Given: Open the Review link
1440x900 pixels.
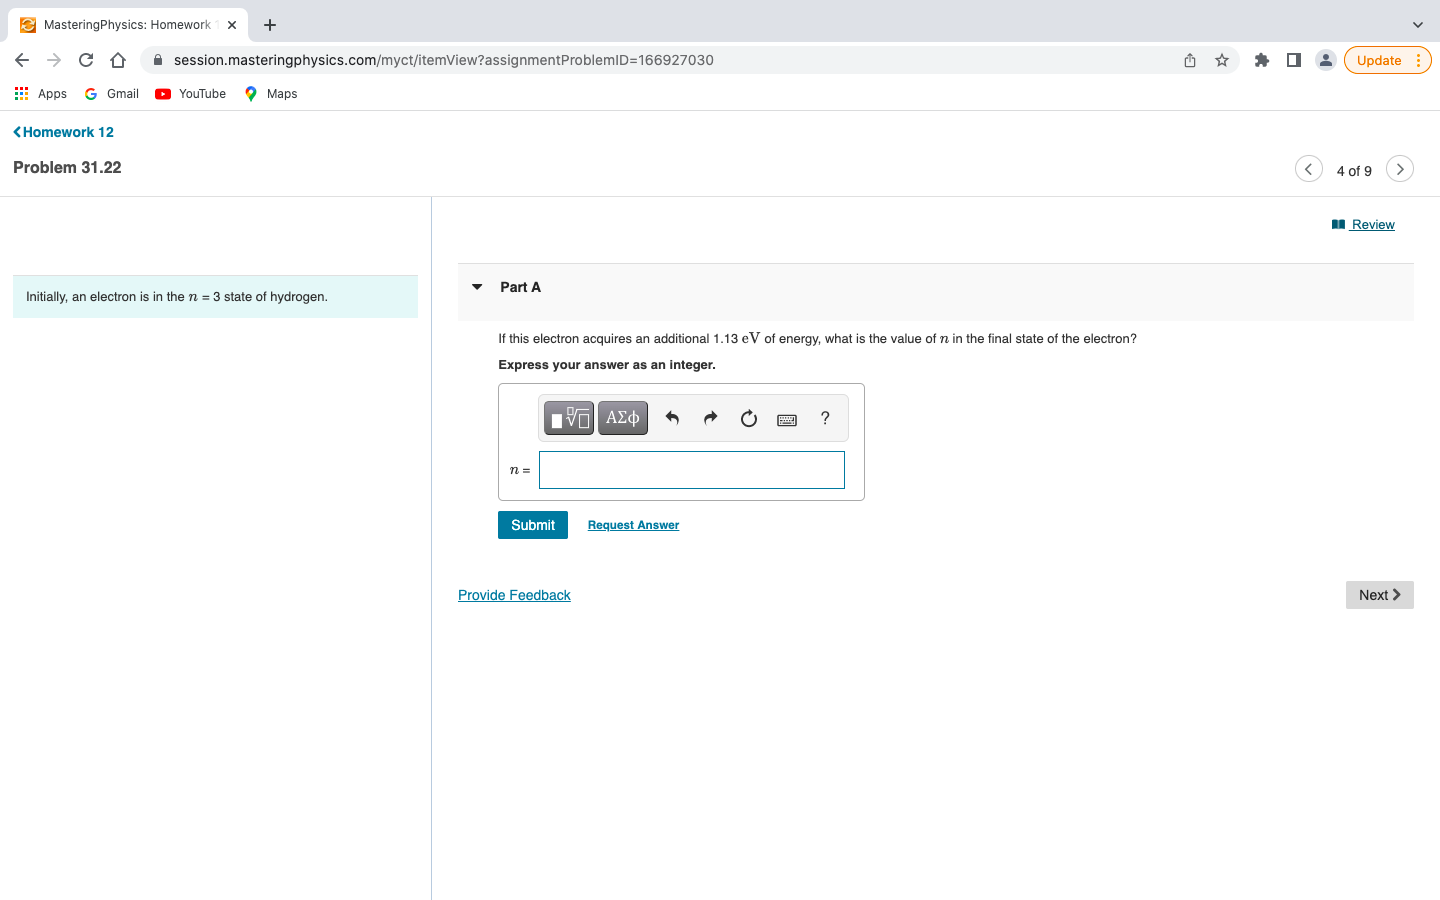Looking at the screenshot, I should point(1363,225).
